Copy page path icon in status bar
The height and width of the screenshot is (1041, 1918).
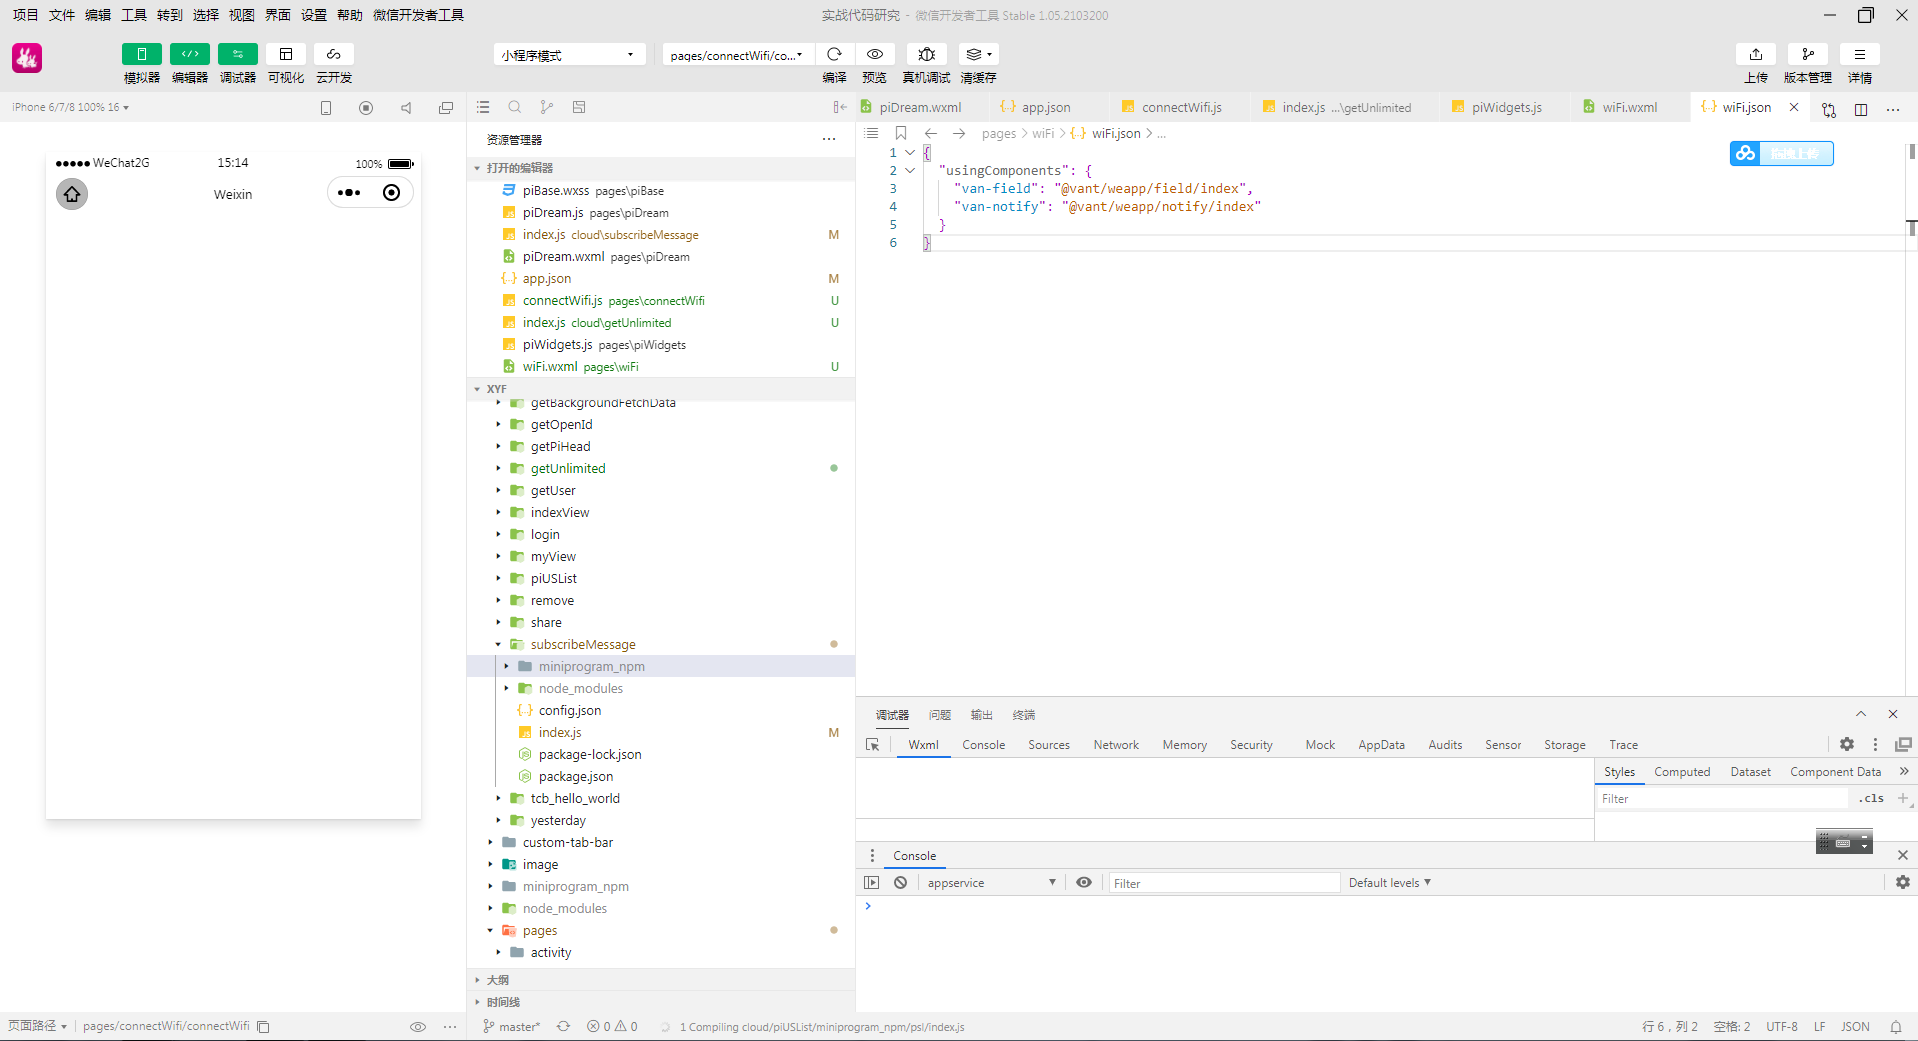coord(264,1027)
